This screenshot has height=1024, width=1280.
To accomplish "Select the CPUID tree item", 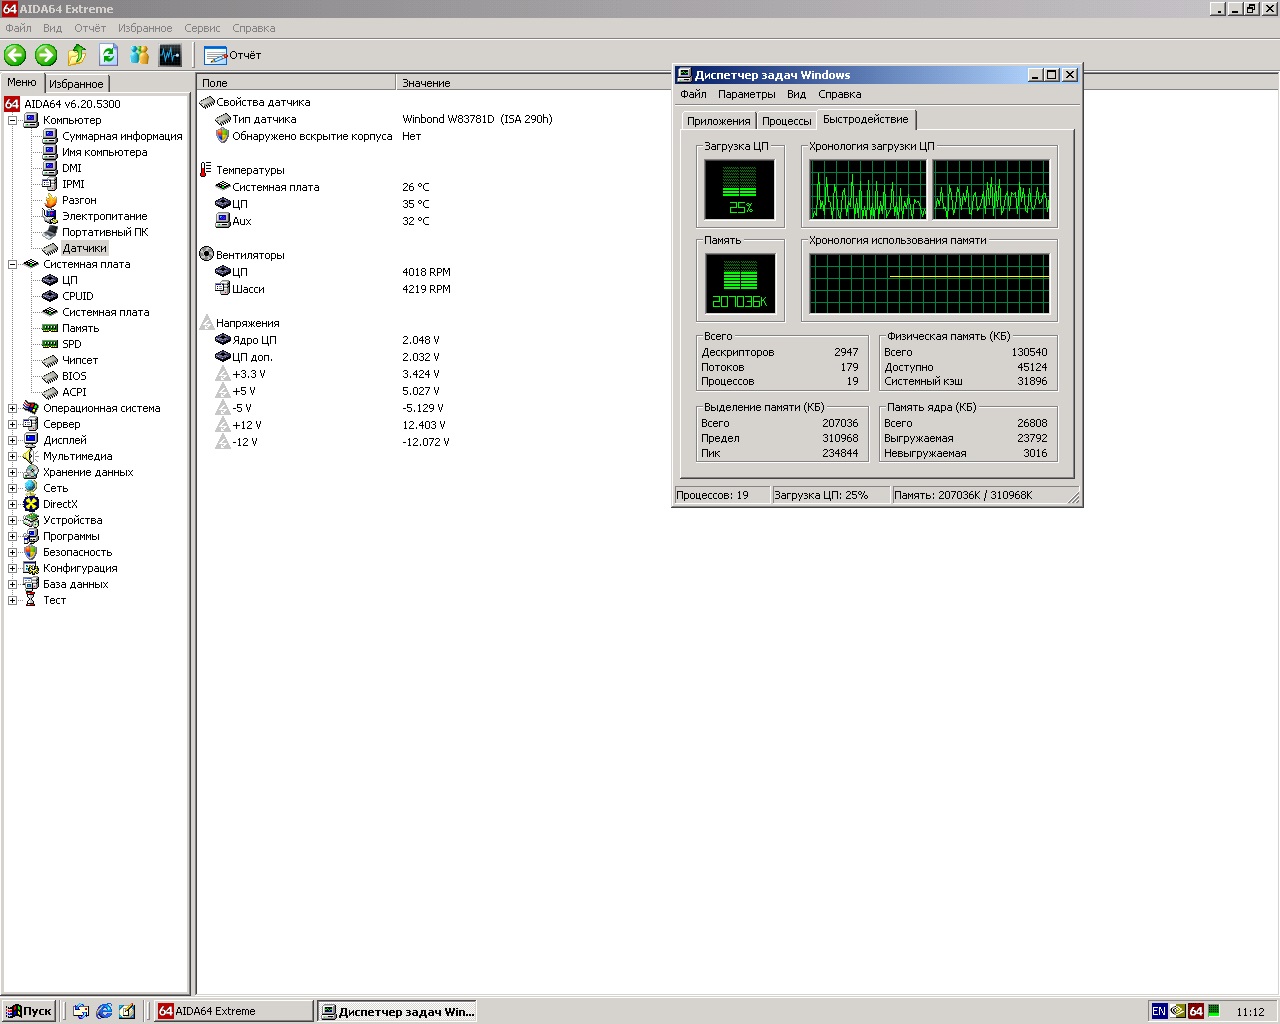I will [x=77, y=296].
